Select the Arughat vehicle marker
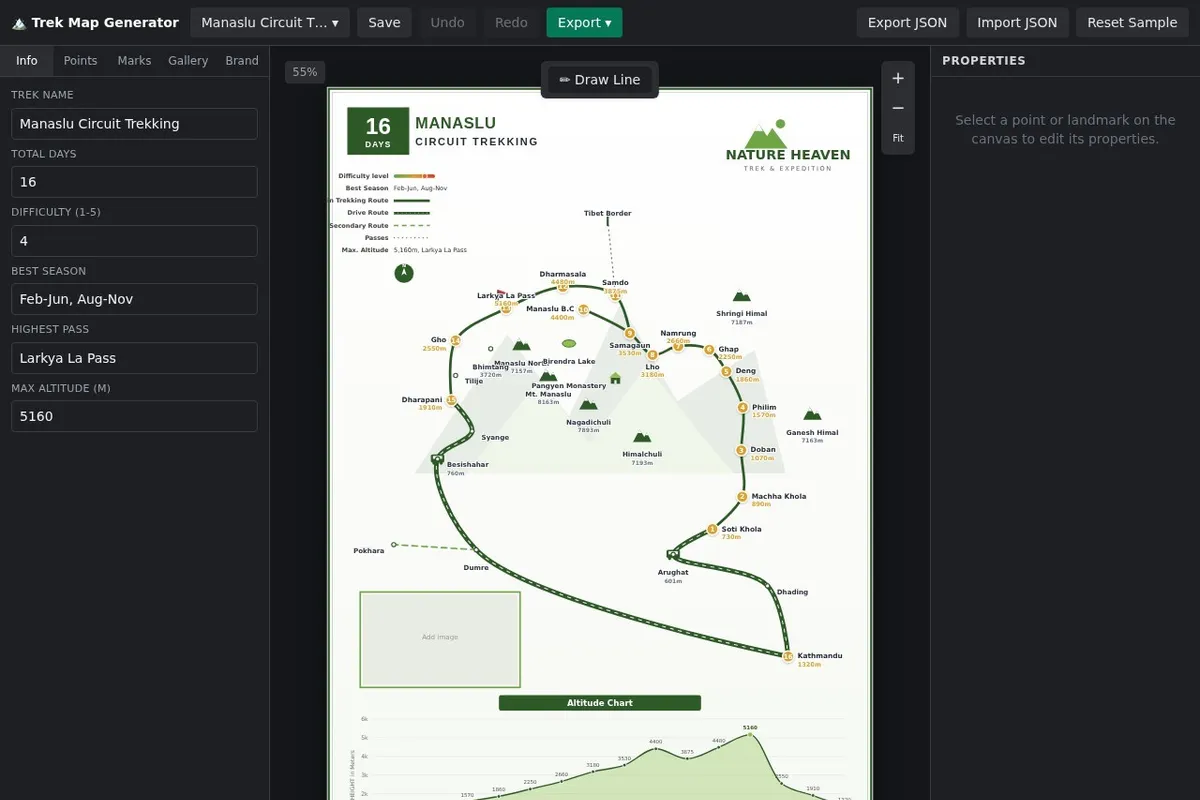The height and width of the screenshot is (800, 1200). point(673,554)
